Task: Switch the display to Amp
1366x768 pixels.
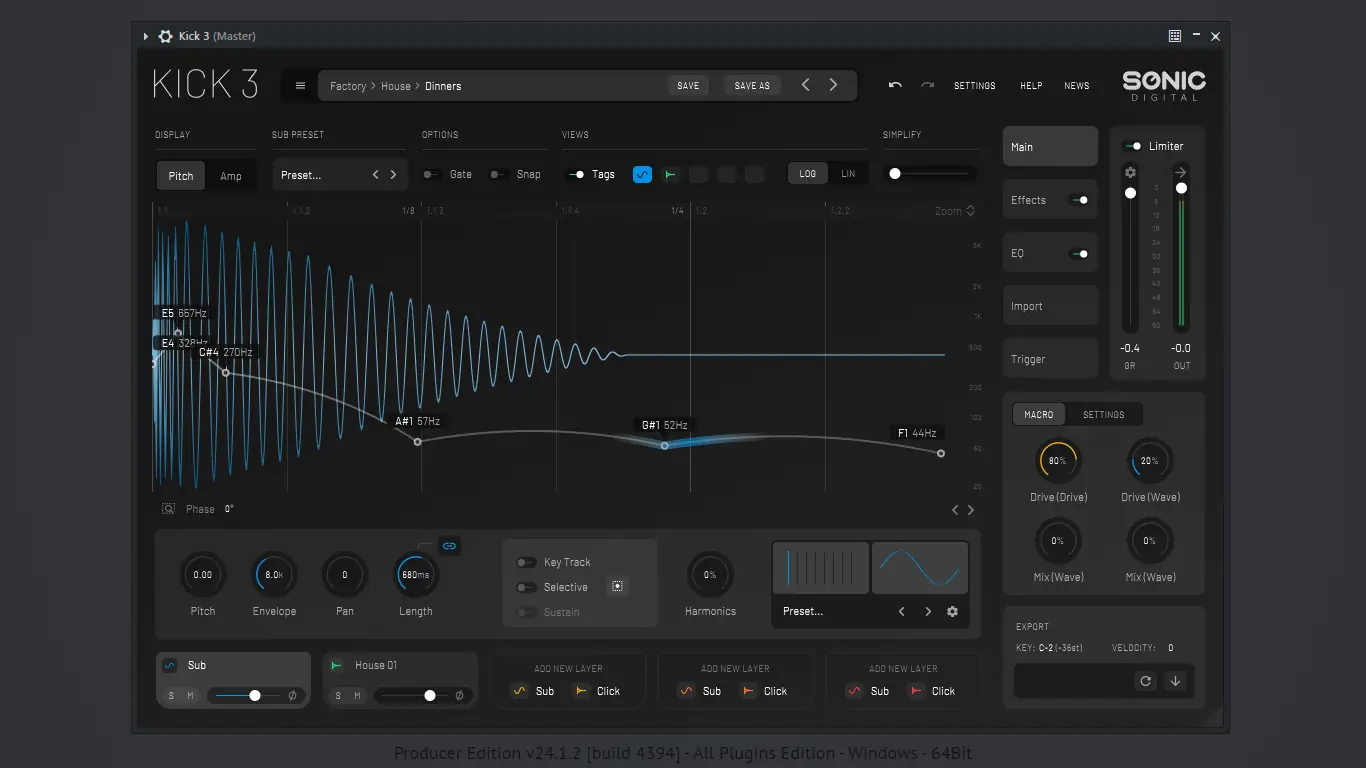Action: [x=231, y=176]
